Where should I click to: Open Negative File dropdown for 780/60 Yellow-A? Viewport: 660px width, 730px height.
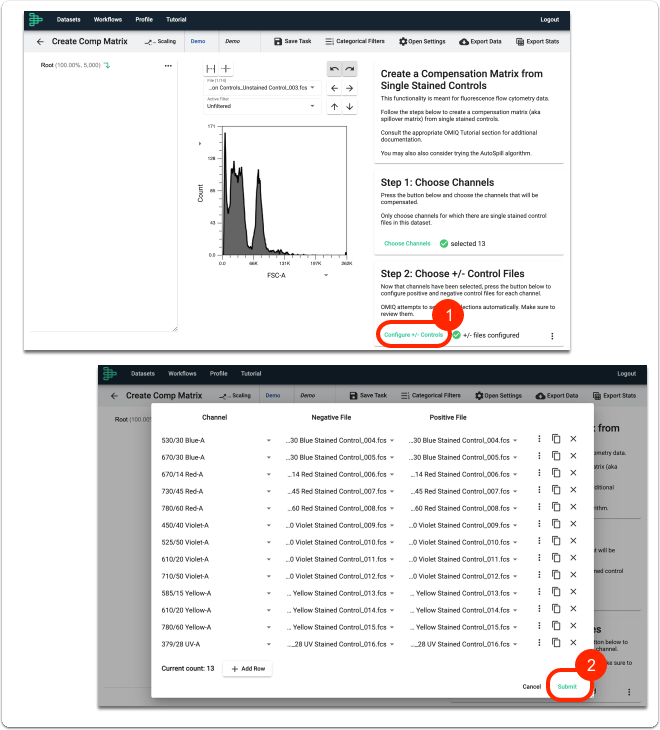point(340,628)
